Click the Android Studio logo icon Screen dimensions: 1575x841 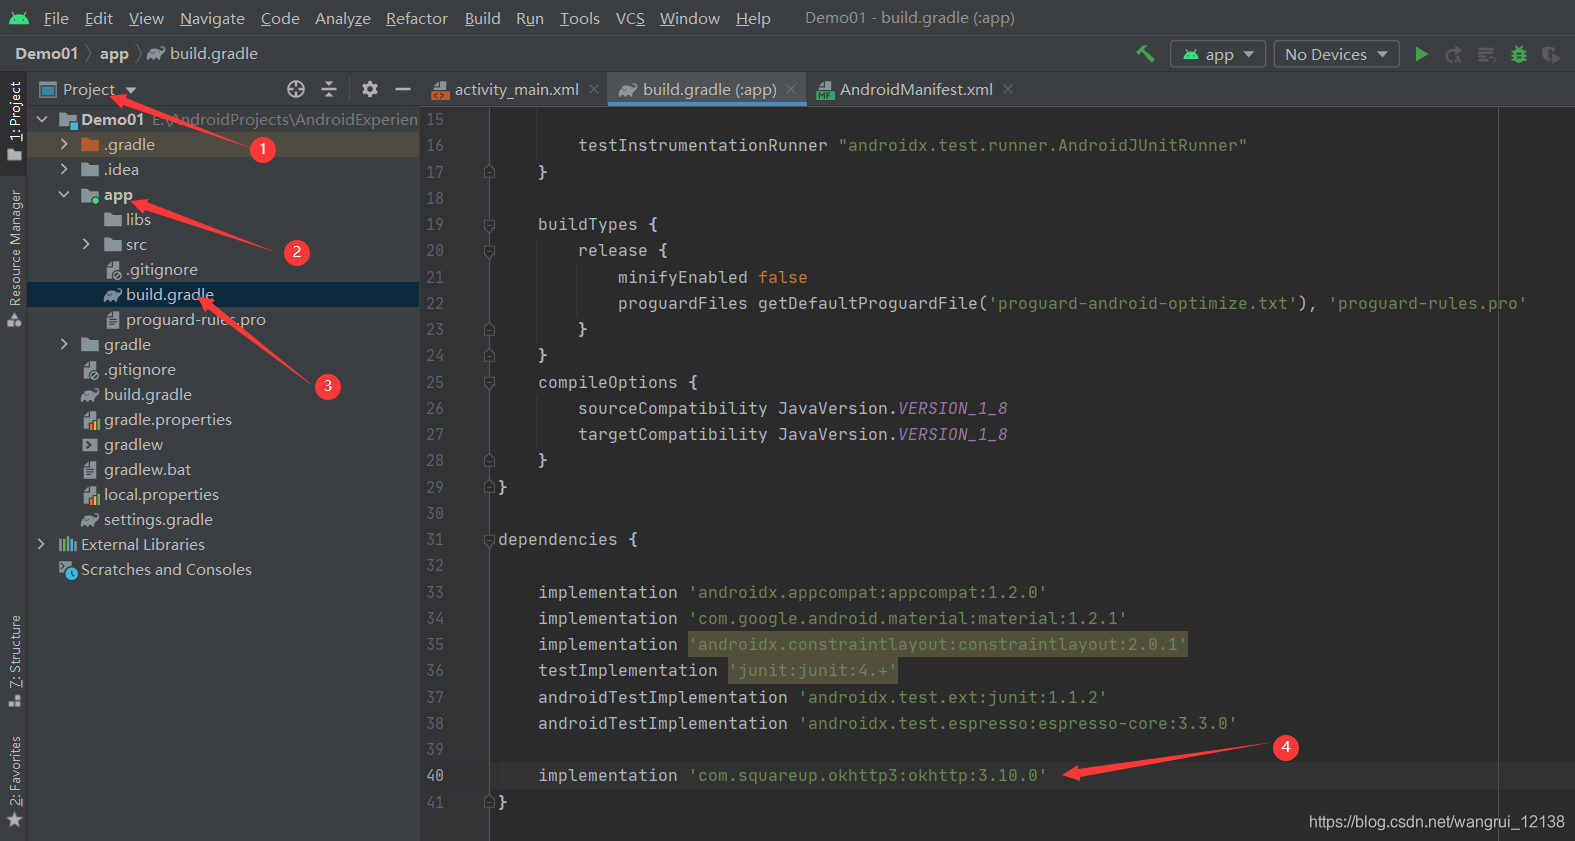pos(19,18)
